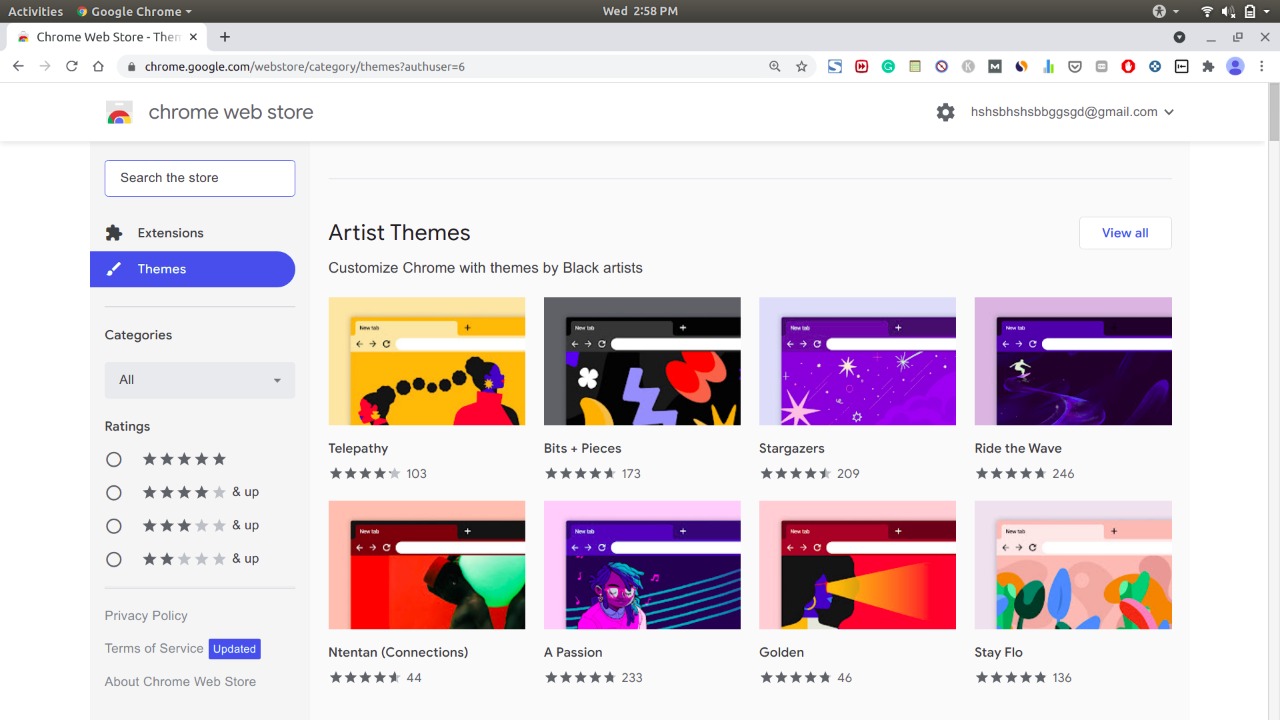This screenshot has height=720, width=1280.
Task: Open a new browser tab
Action: click(x=225, y=37)
